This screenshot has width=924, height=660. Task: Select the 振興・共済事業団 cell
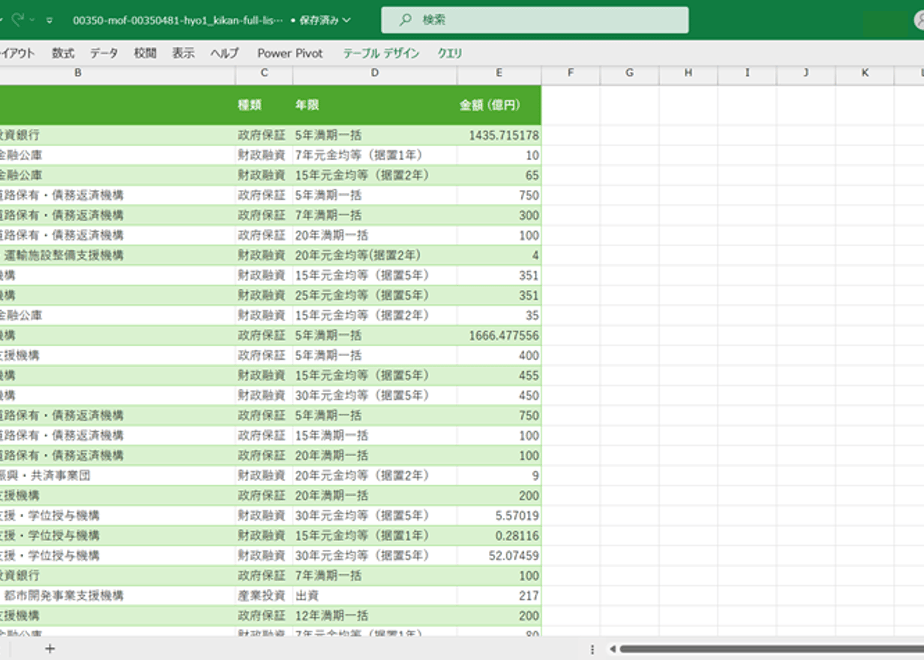[117, 476]
